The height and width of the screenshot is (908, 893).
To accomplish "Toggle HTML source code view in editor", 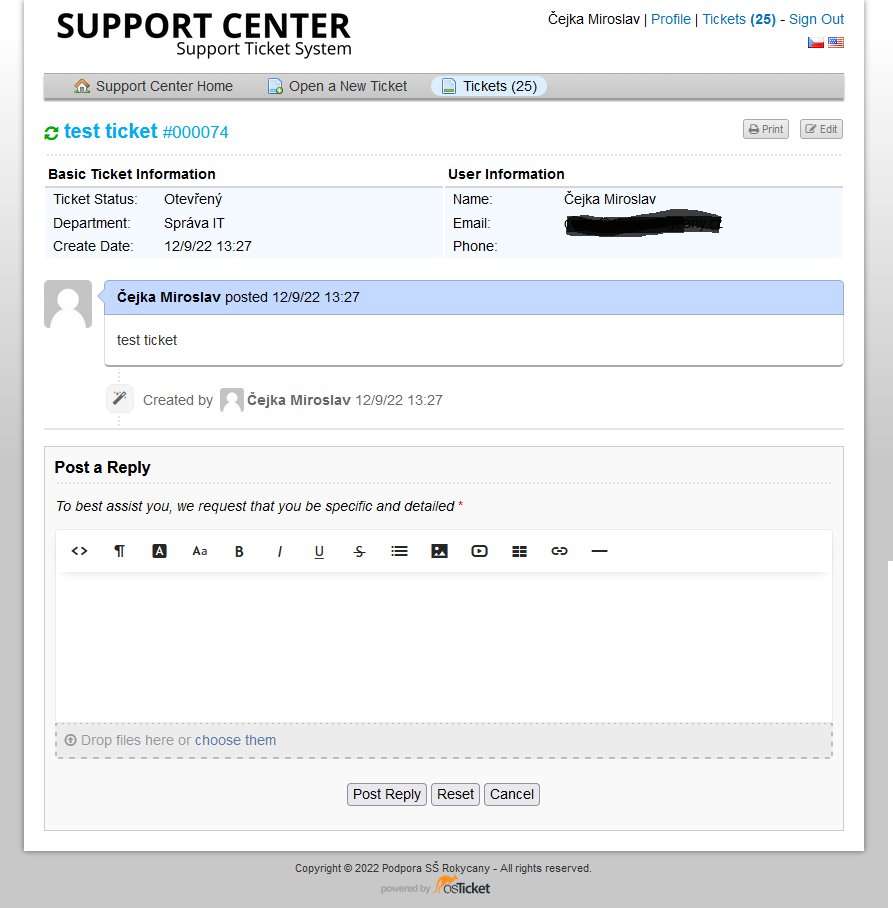I will click(79, 551).
